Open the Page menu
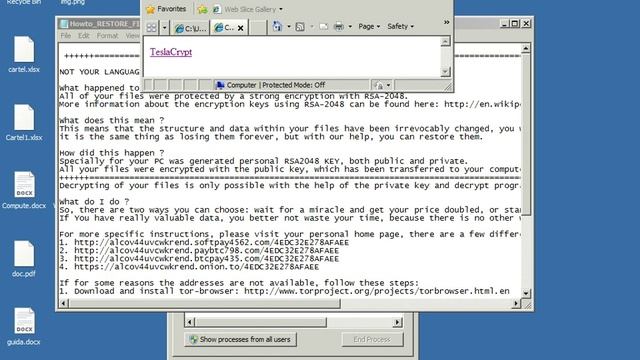 (x=369, y=26)
